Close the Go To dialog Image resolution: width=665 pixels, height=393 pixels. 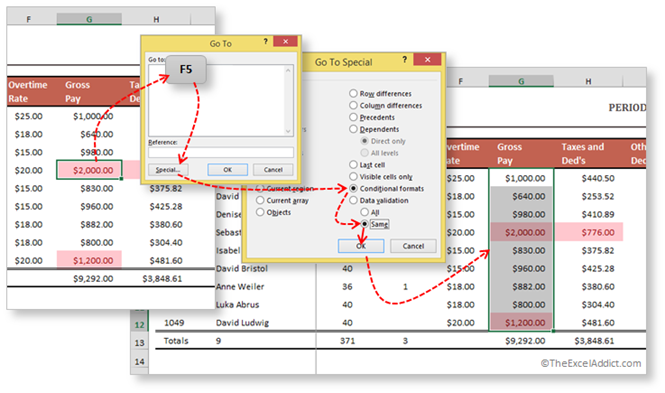tap(285, 42)
